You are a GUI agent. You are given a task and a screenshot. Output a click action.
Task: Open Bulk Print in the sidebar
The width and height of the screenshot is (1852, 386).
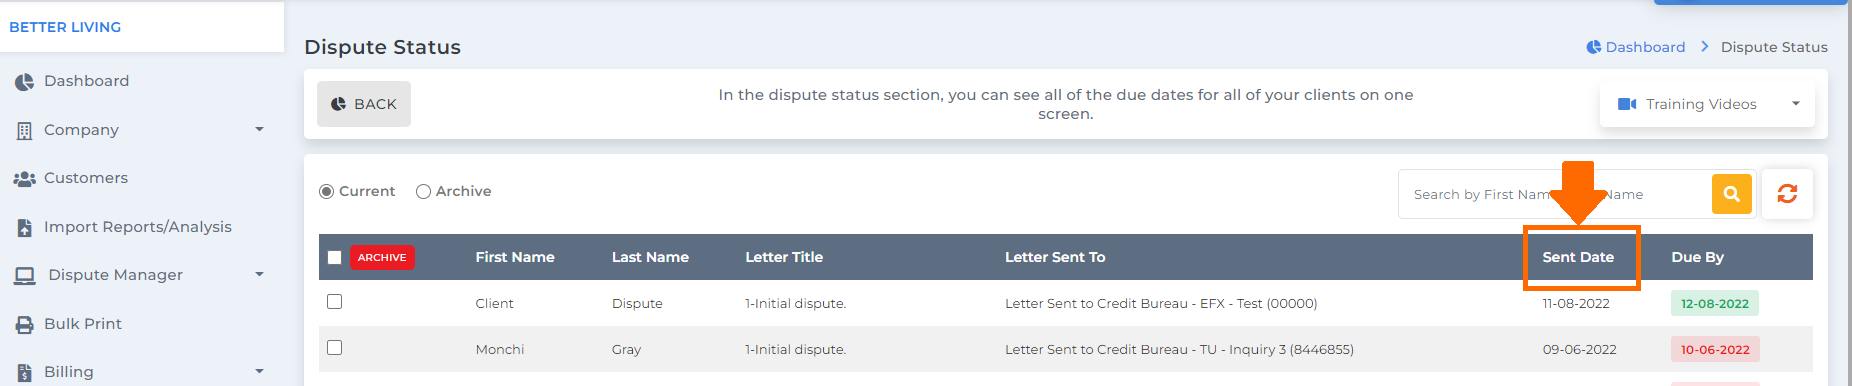(x=82, y=324)
